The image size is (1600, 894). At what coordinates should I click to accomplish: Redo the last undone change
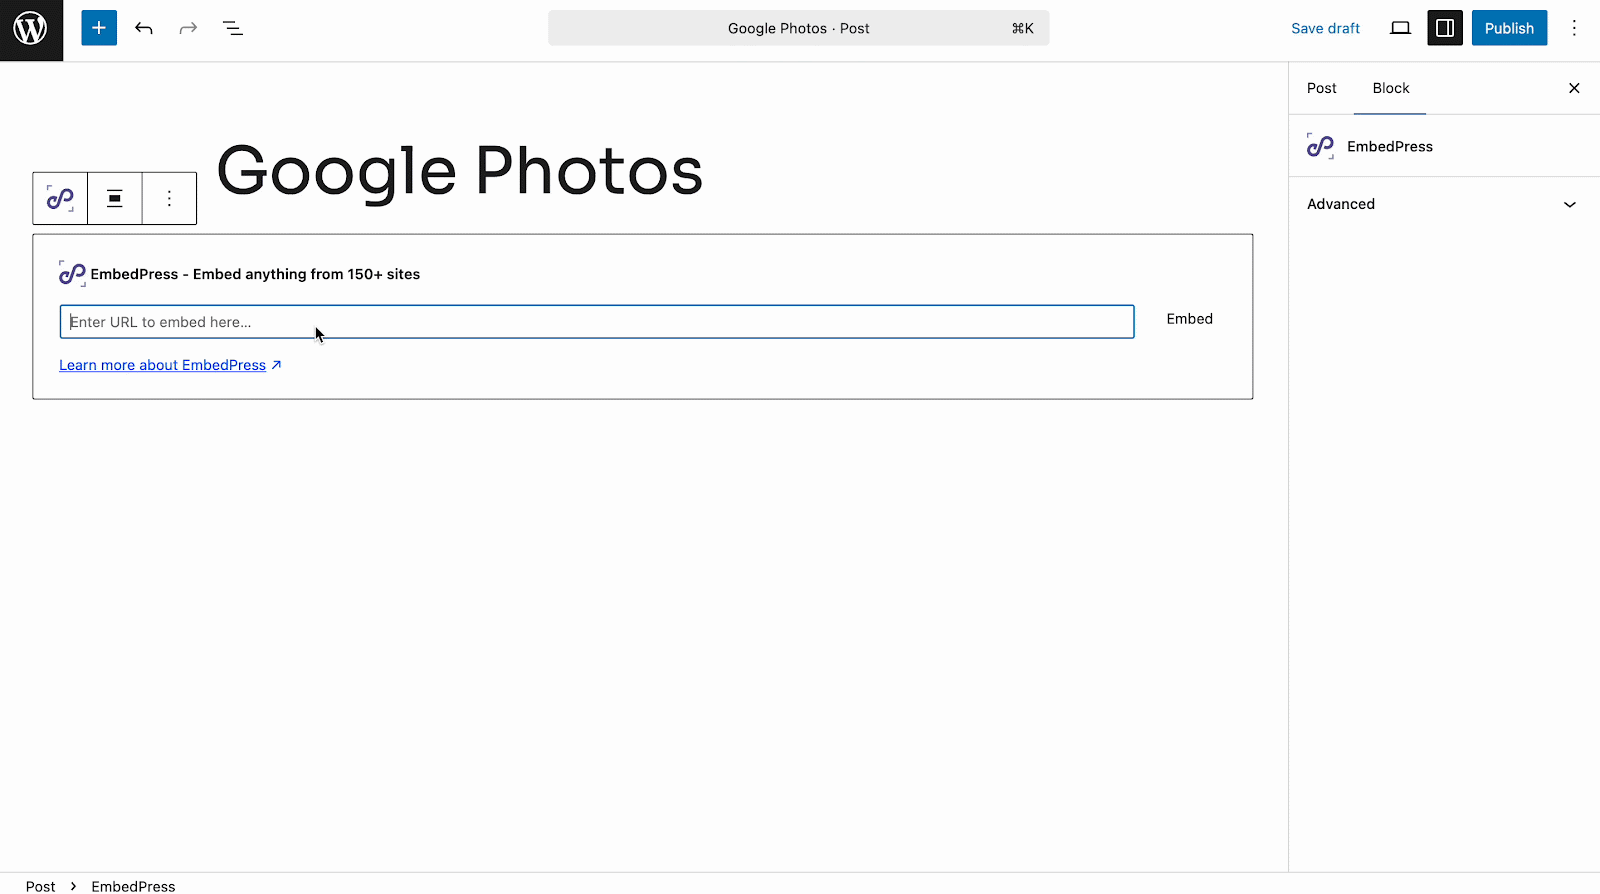[188, 28]
